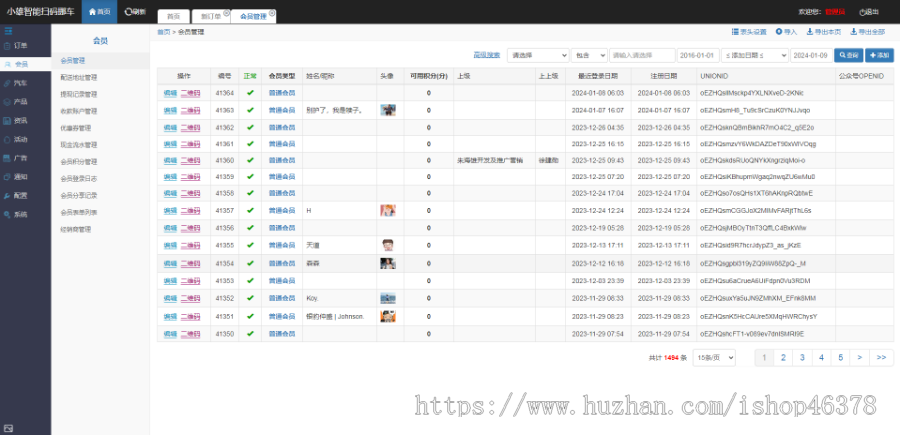900x435 pixels.
Task: Switch to the 首页 tab
Action: (173, 17)
